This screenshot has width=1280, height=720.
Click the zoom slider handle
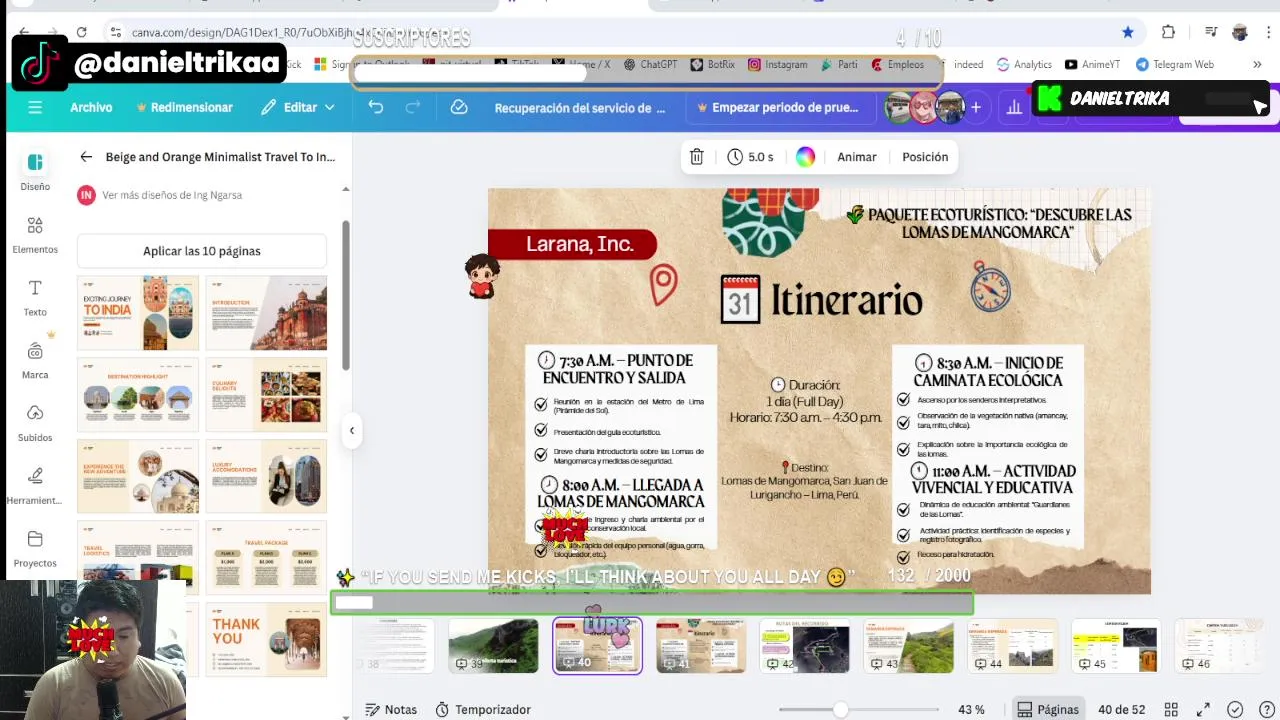click(841, 709)
